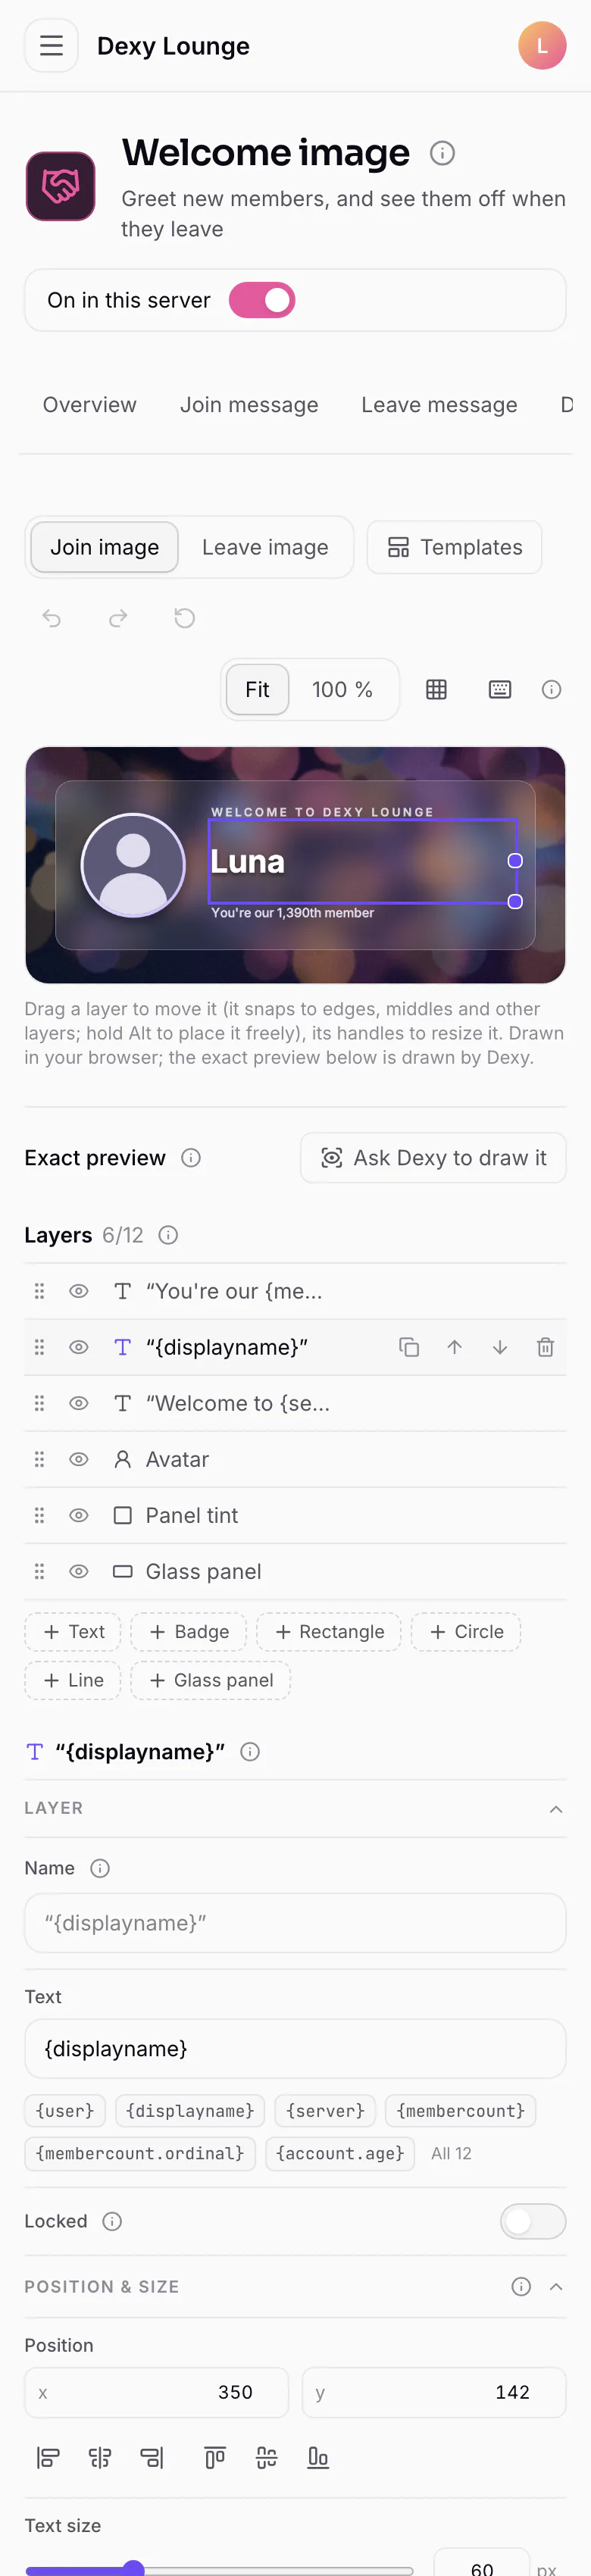Click the Text size slider
Viewport: 591px width, 2576px height.
coord(219,2570)
